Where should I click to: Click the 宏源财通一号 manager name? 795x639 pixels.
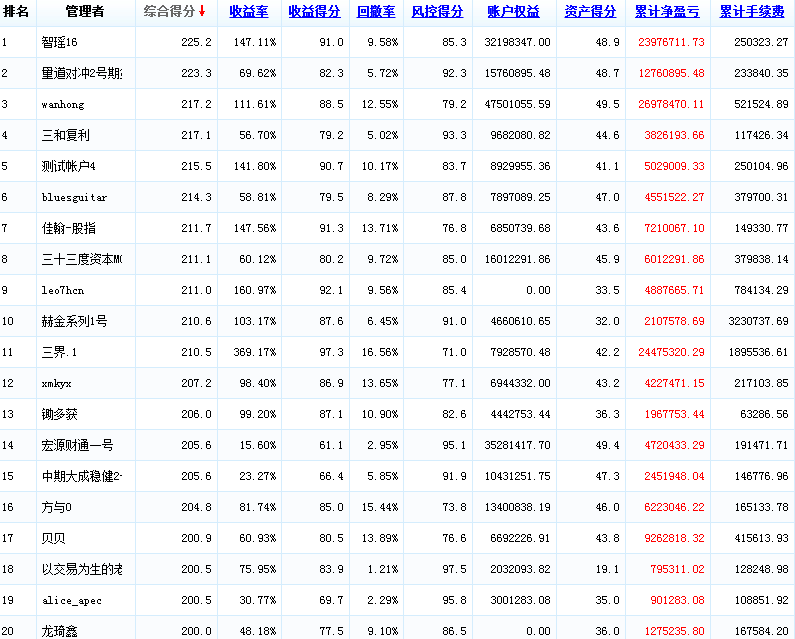pos(77,445)
